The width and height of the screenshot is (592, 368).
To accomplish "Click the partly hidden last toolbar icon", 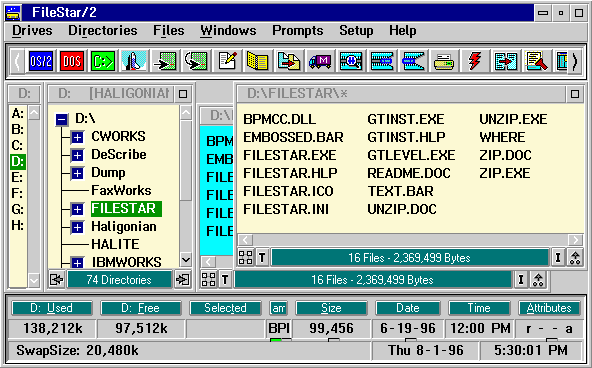I will pos(562,61).
